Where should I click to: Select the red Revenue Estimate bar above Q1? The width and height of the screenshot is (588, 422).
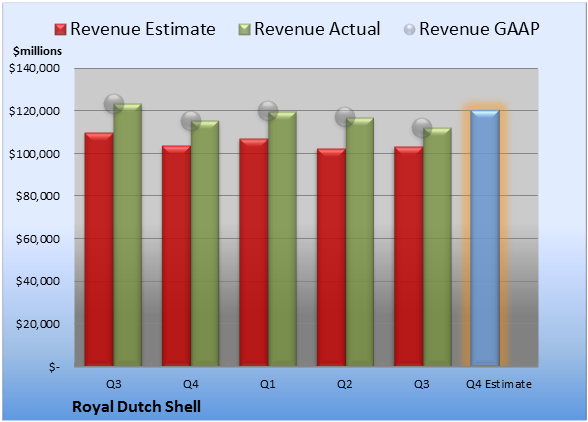[254, 252]
